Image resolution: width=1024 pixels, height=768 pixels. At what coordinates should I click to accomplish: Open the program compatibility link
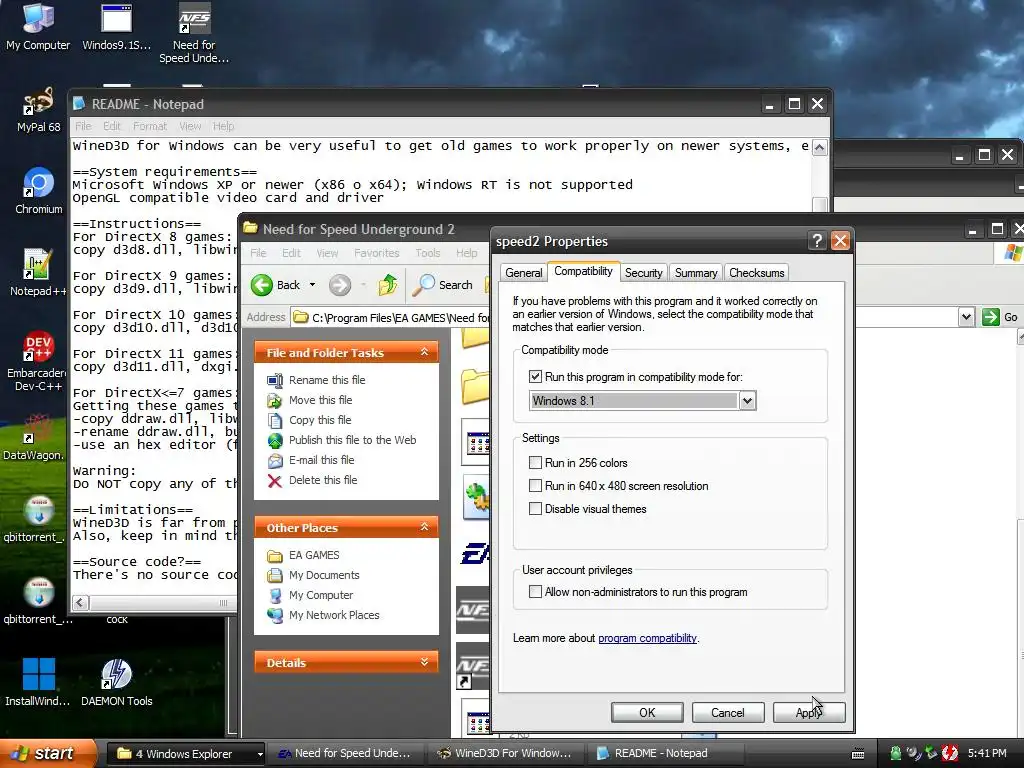pyautogui.click(x=648, y=638)
